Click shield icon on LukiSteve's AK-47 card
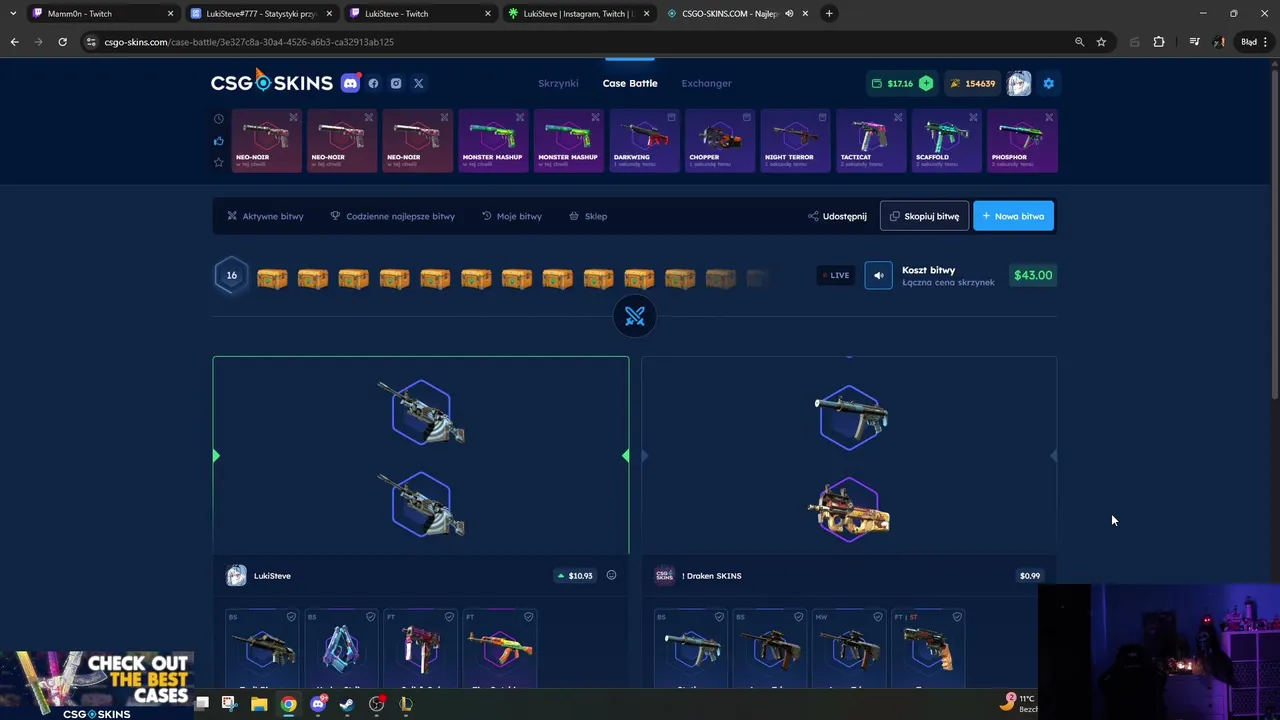The width and height of the screenshot is (1280, 720). pyautogui.click(x=528, y=617)
